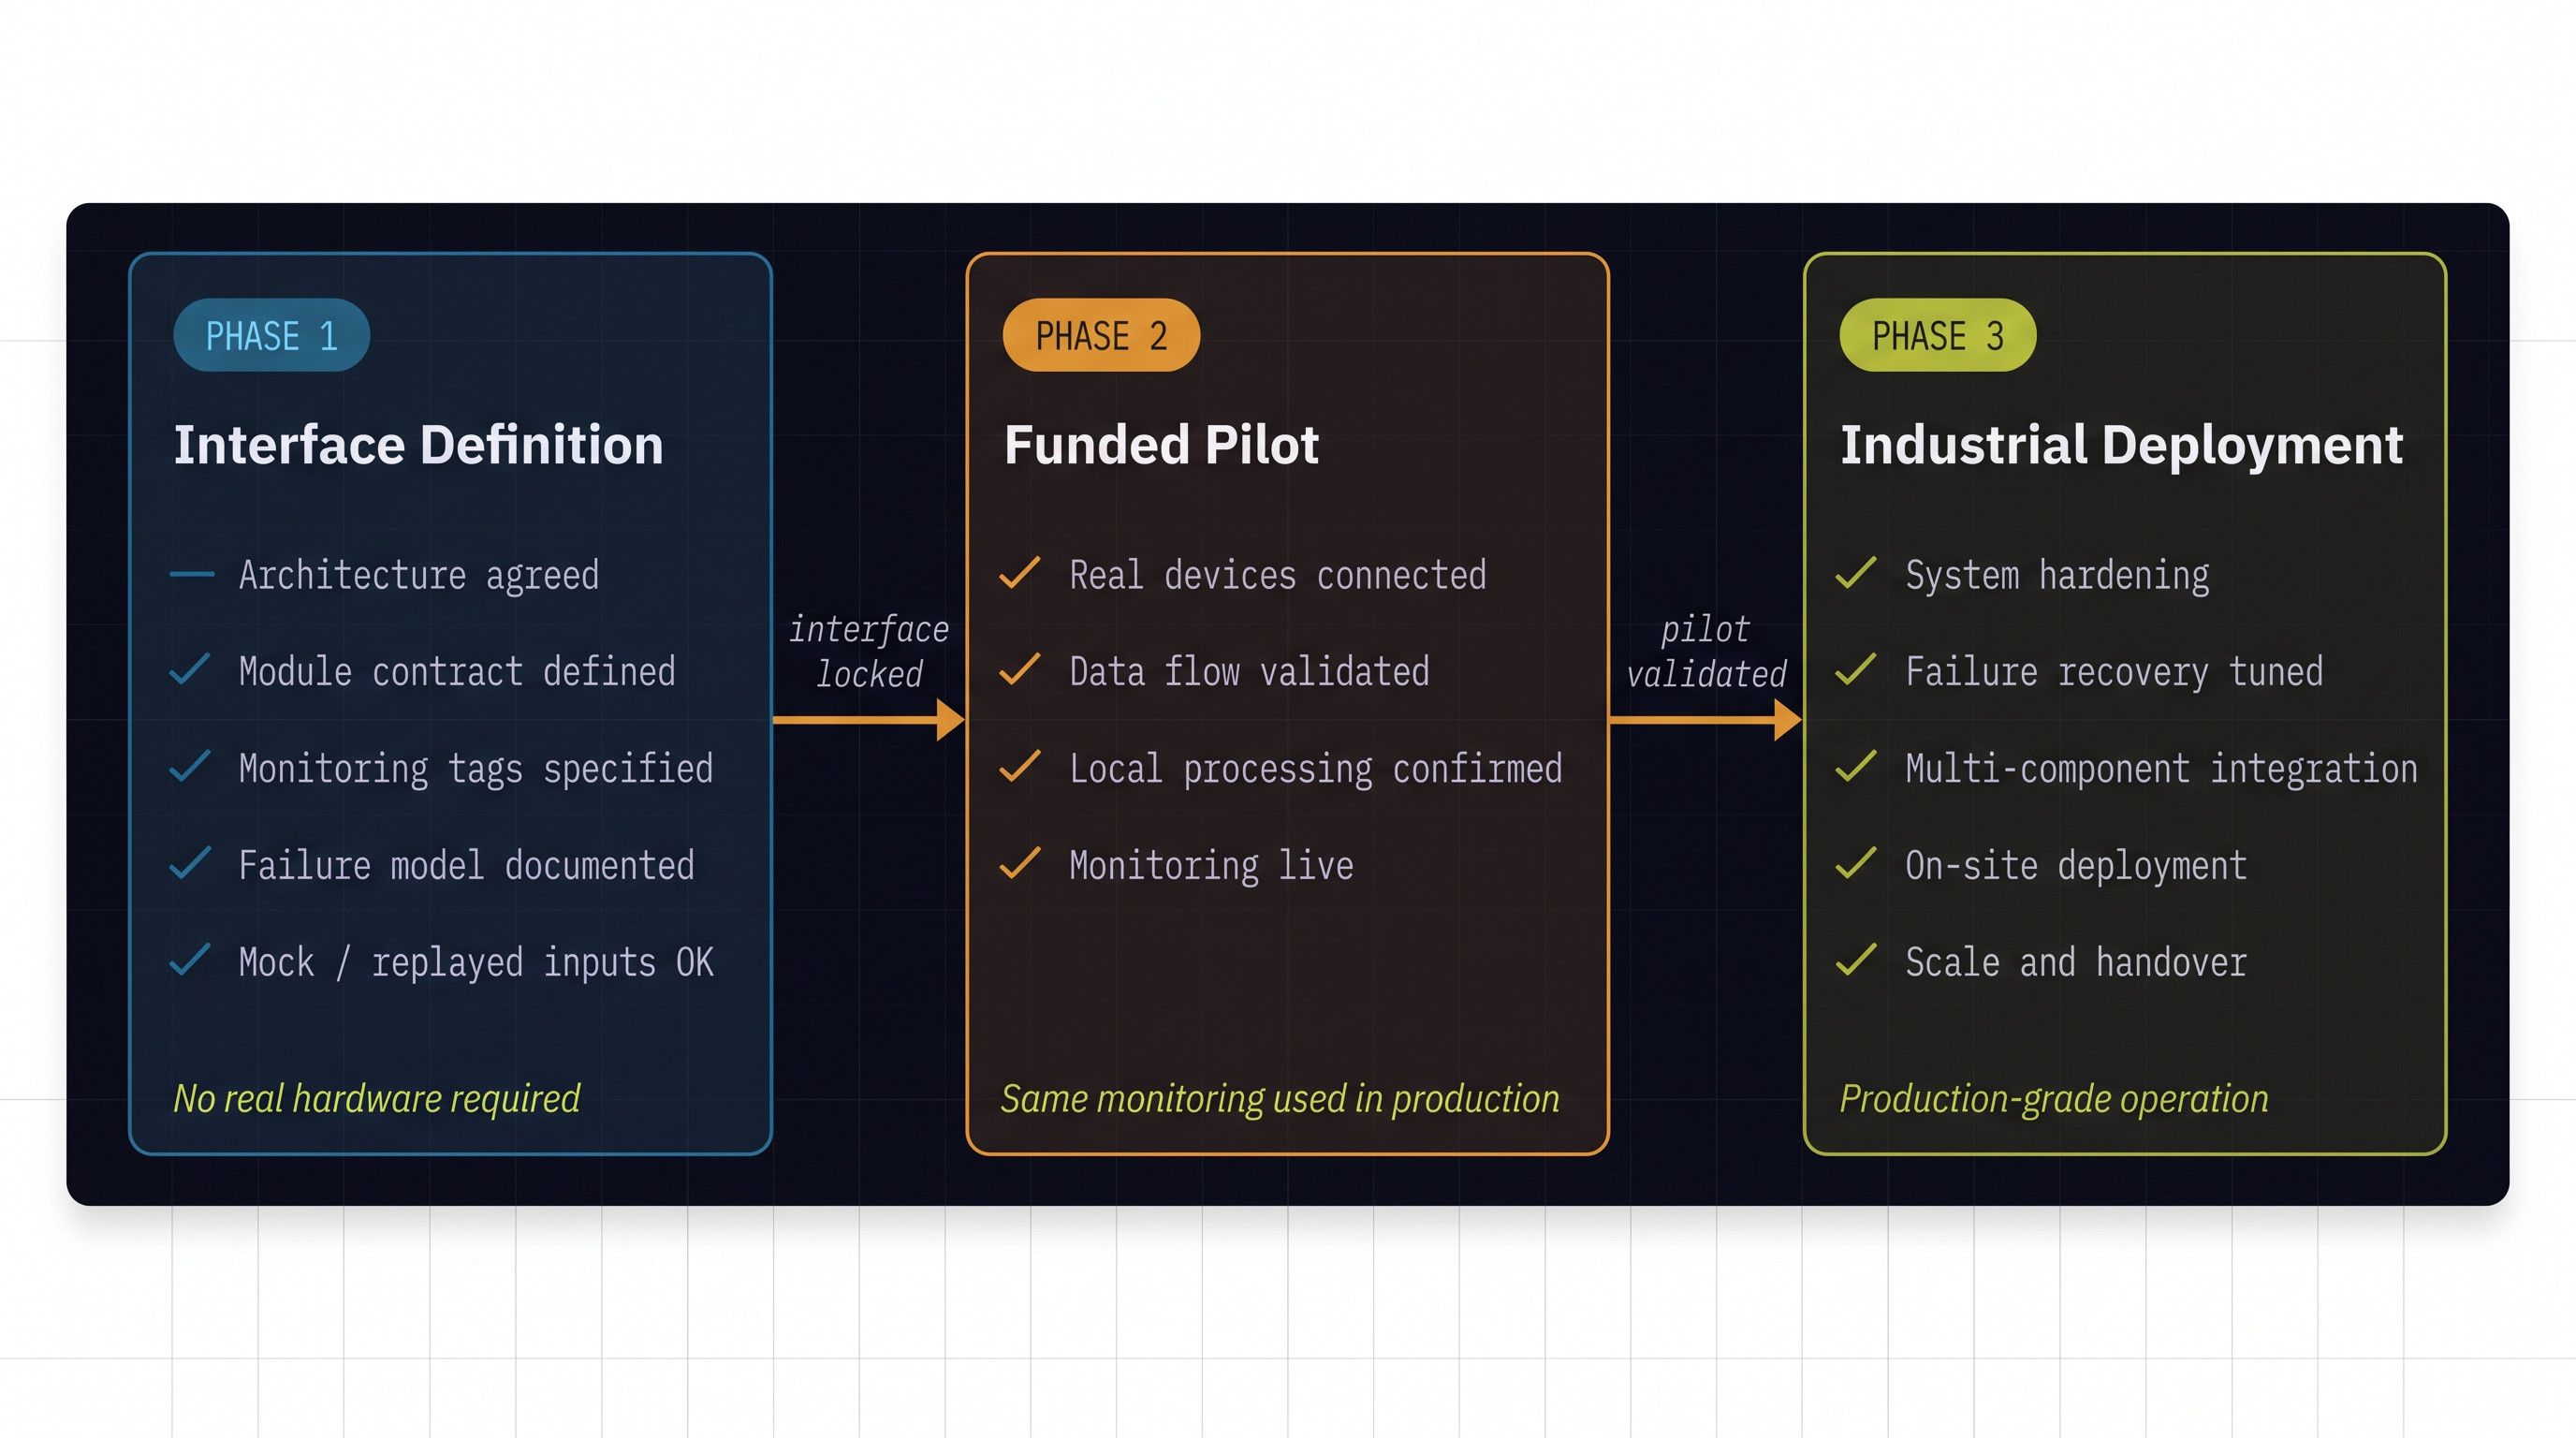Click the No real hardware required note

tap(376, 1098)
